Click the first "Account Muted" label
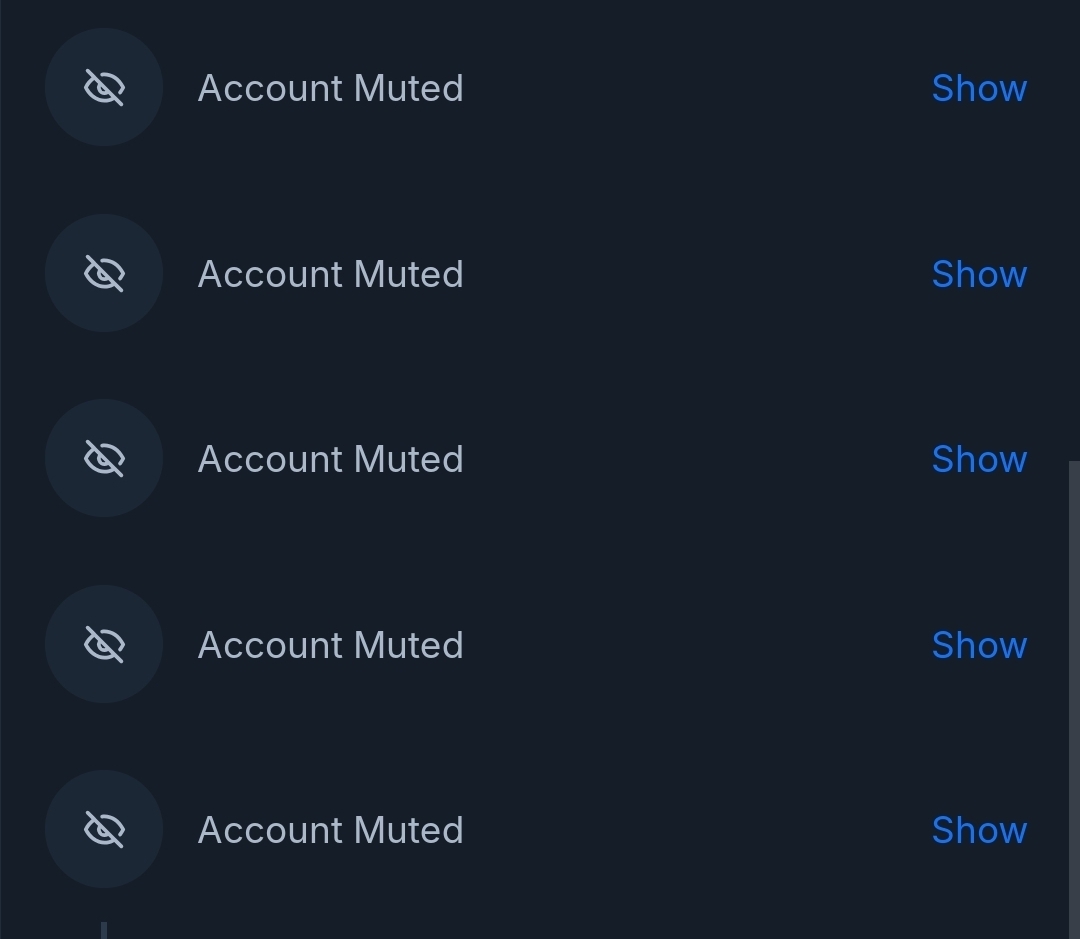The width and height of the screenshot is (1080, 939). coord(330,88)
